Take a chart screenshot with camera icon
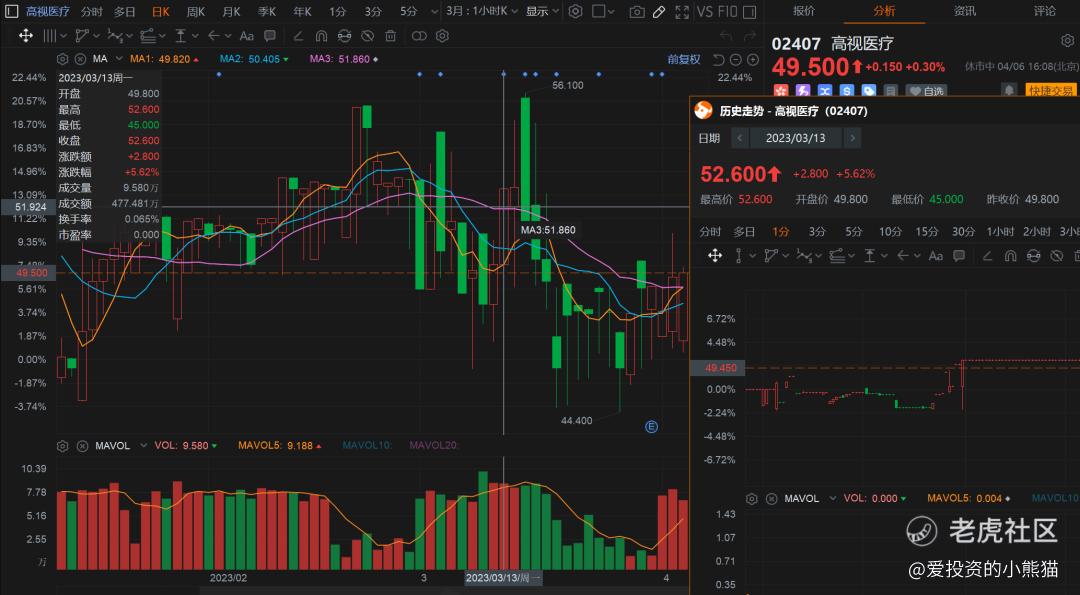Viewport: 1080px width, 595px height. click(637, 12)
